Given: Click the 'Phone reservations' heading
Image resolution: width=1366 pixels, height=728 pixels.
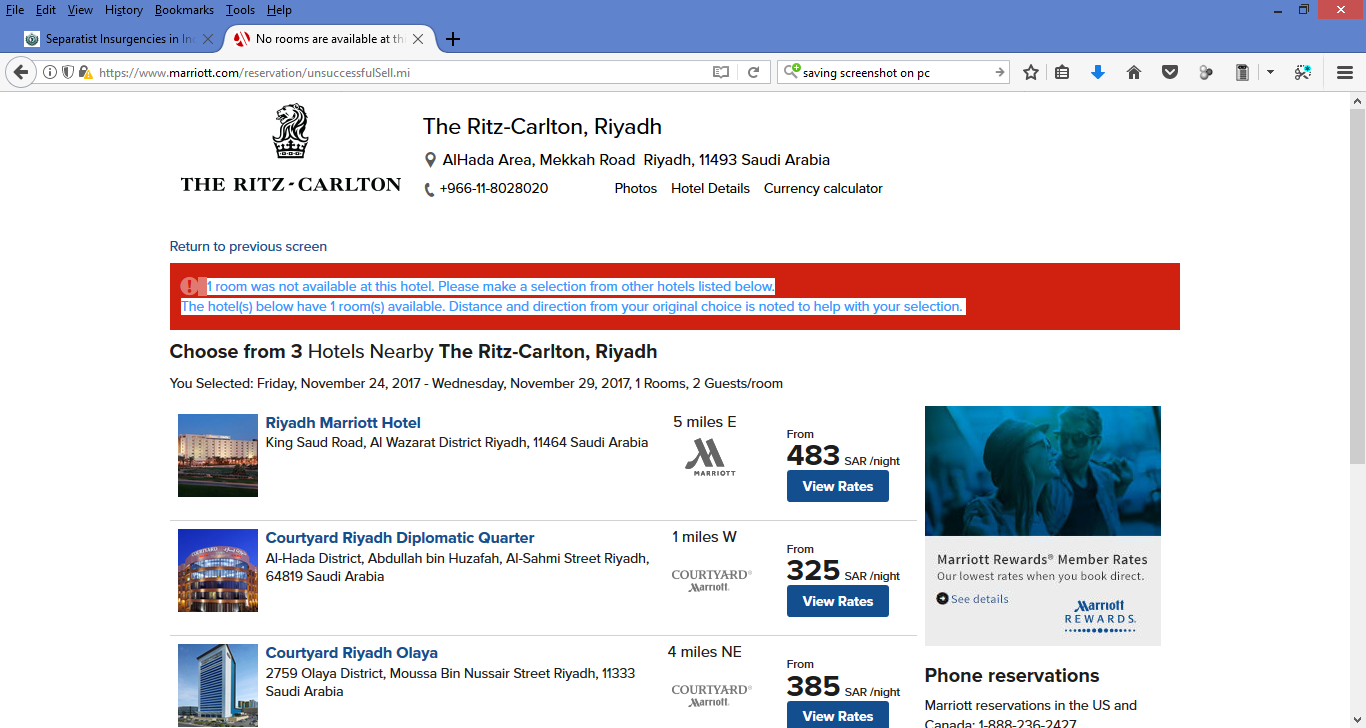Looking at the screenshot, I should click(x=1012, y=676).
